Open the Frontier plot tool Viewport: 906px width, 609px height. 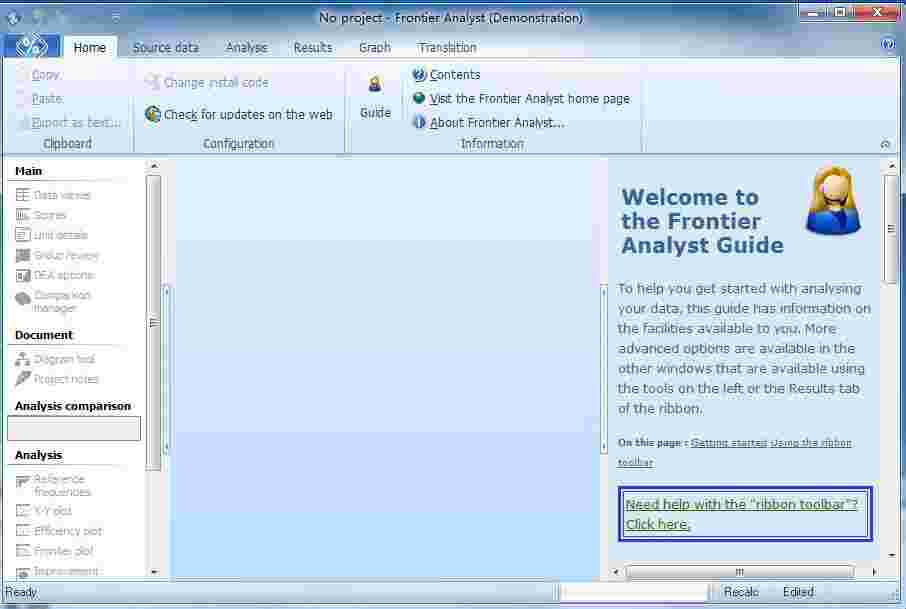[x=55, y=551]
